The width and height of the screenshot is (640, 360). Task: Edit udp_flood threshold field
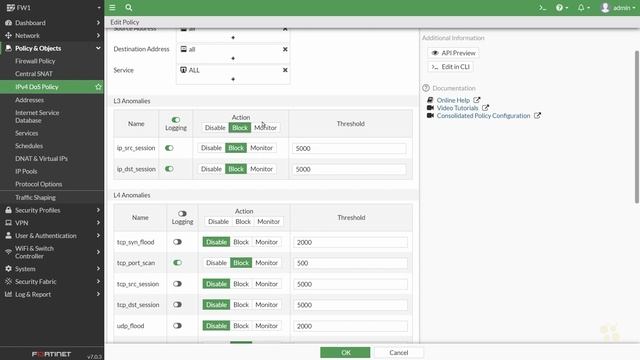350,326
